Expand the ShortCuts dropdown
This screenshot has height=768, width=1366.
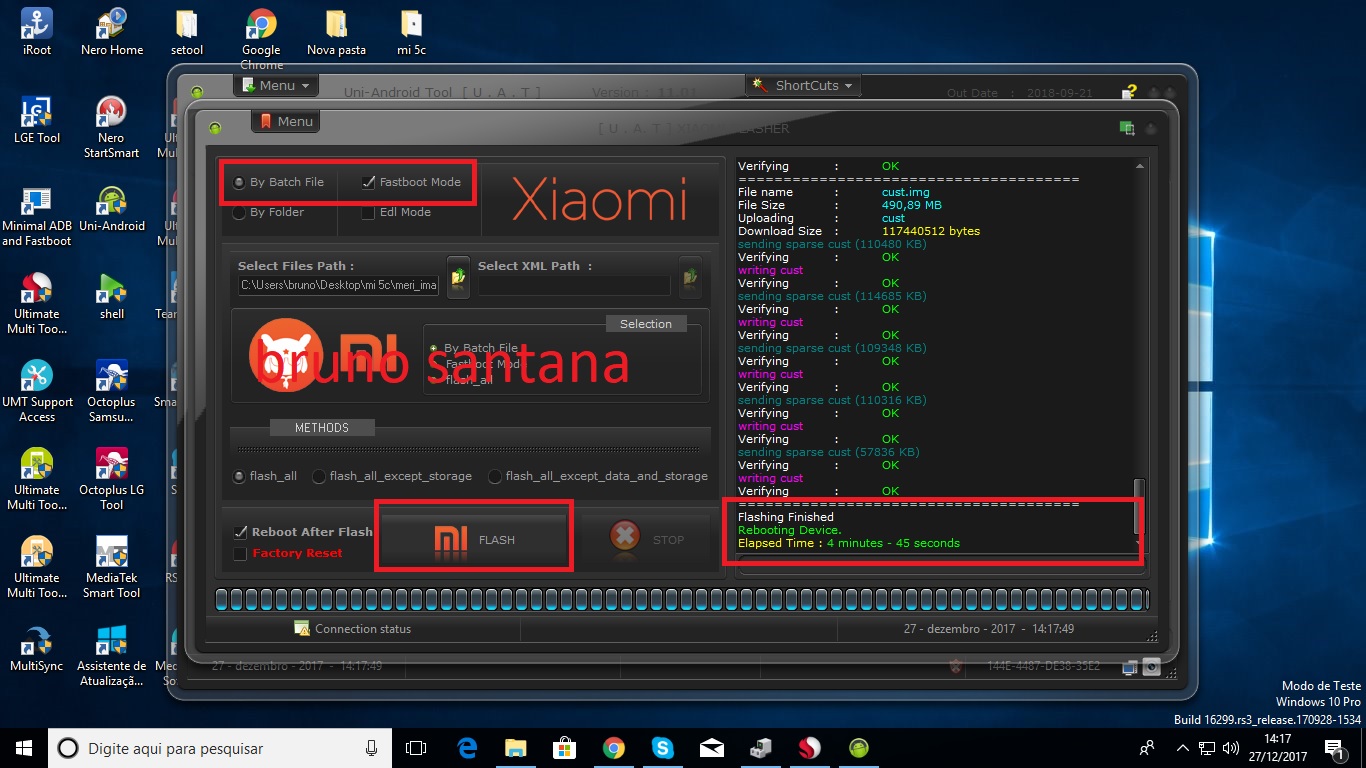point(804,85)
